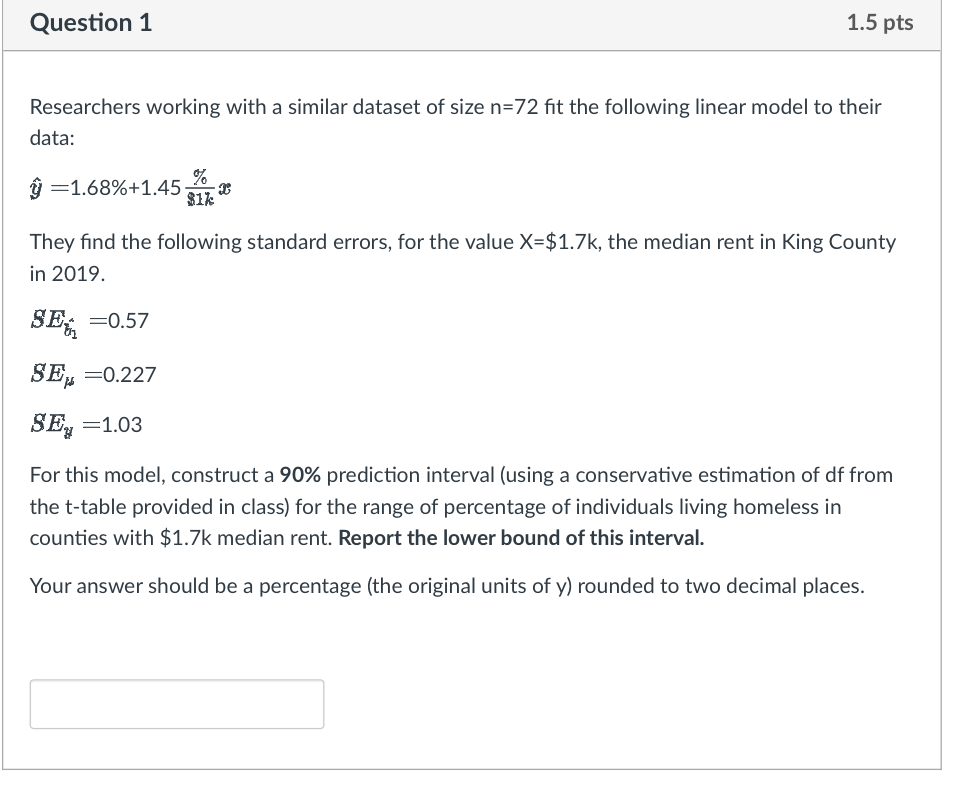
Task: Click inside the answer input field
Action: pyautogui.click(x=177, y=704)
